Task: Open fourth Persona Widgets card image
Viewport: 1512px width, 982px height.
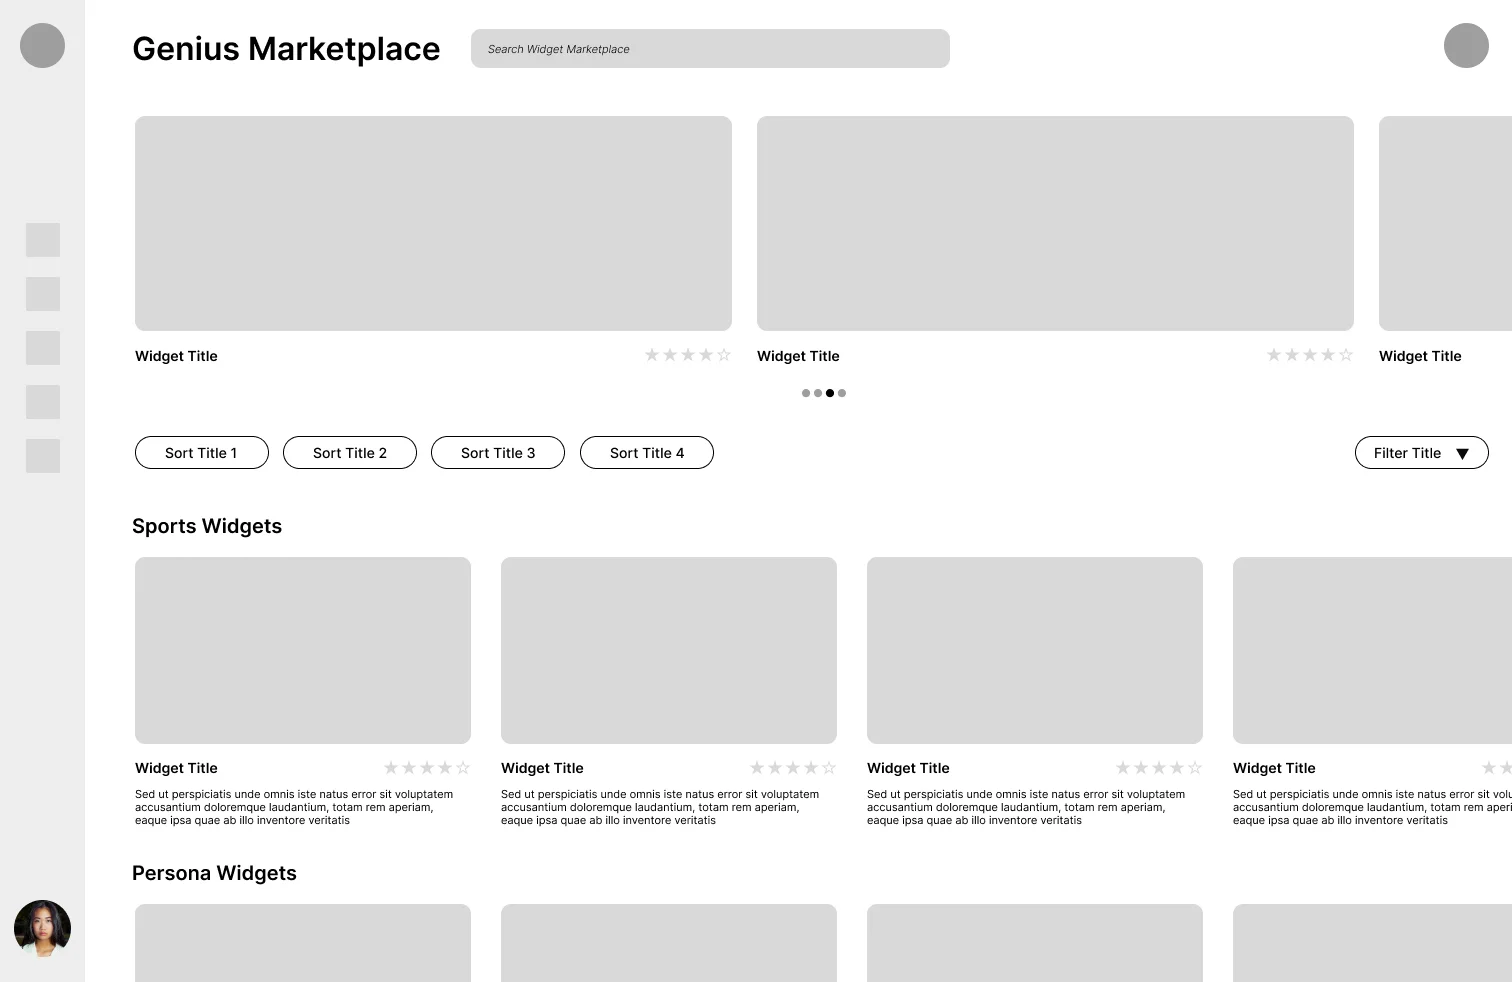Action: click(x=1372, y=943)
